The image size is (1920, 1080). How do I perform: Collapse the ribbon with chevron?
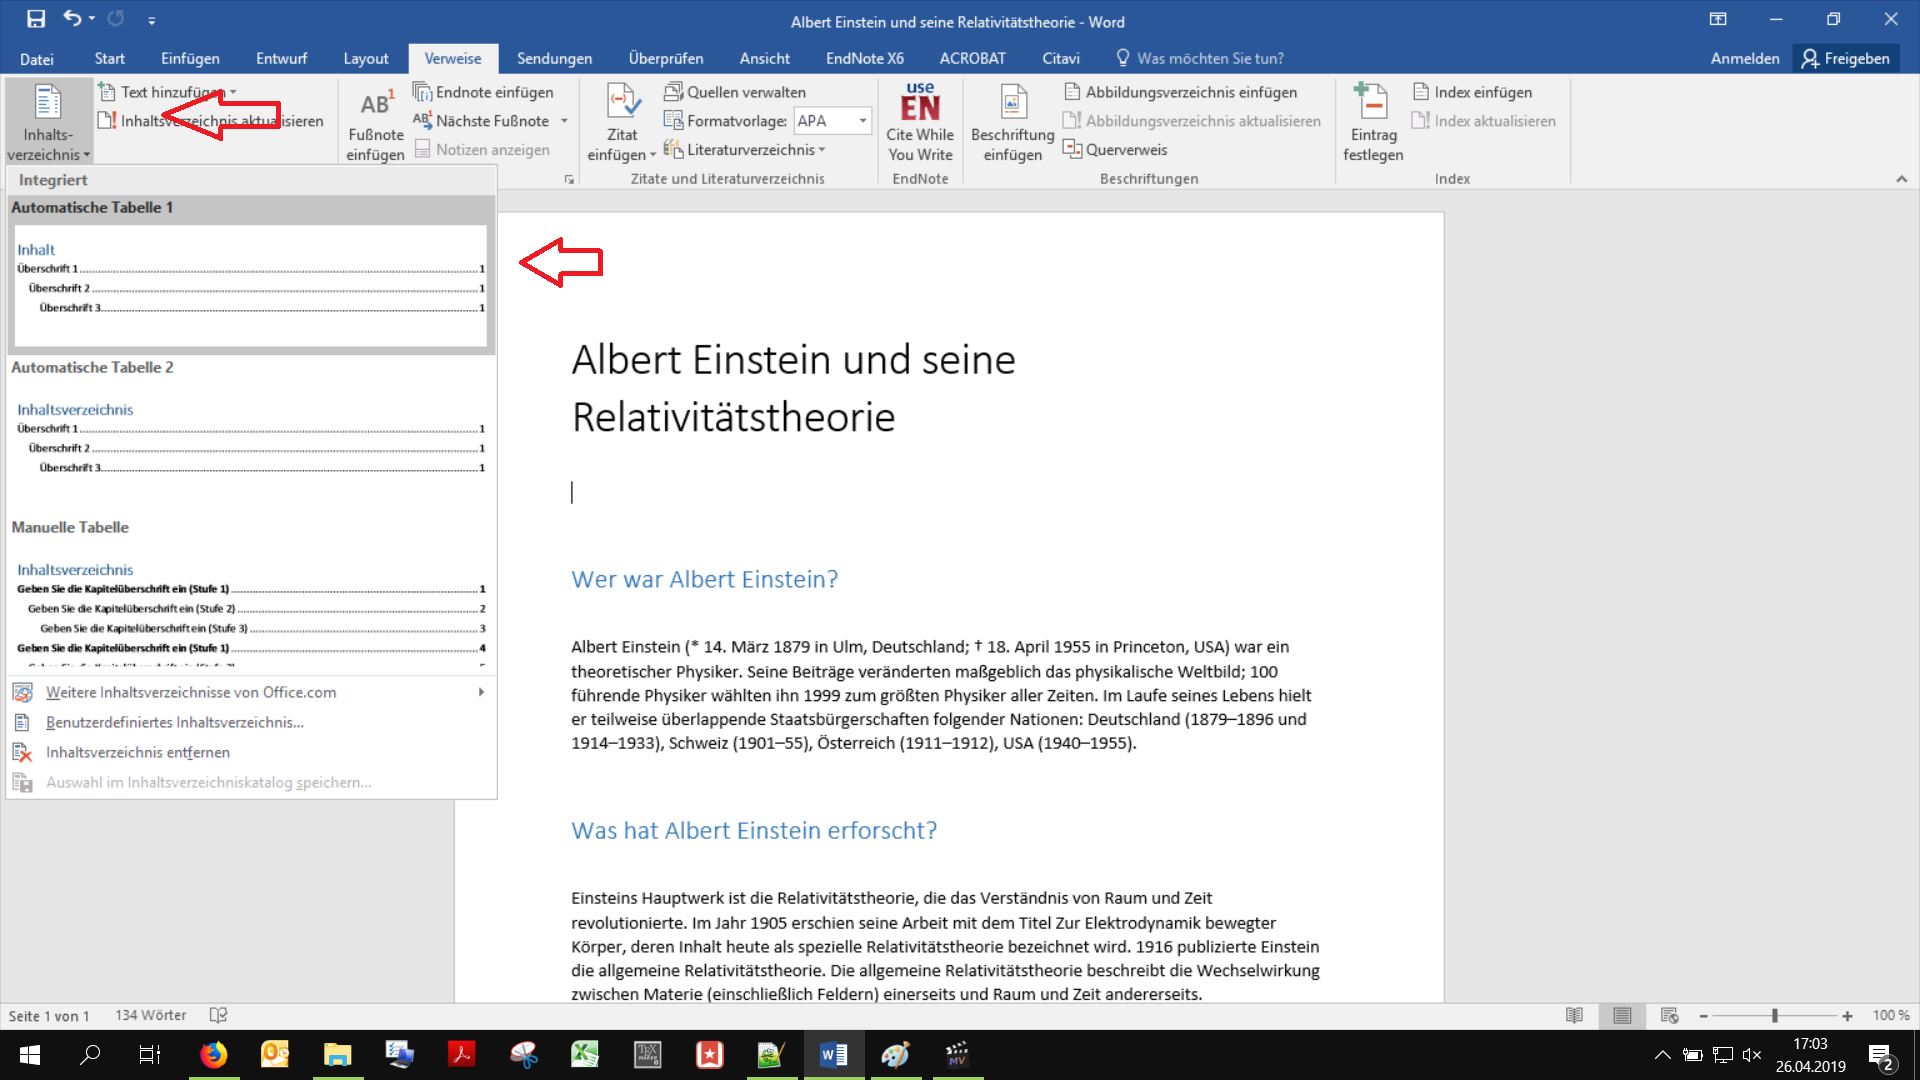1901,179
